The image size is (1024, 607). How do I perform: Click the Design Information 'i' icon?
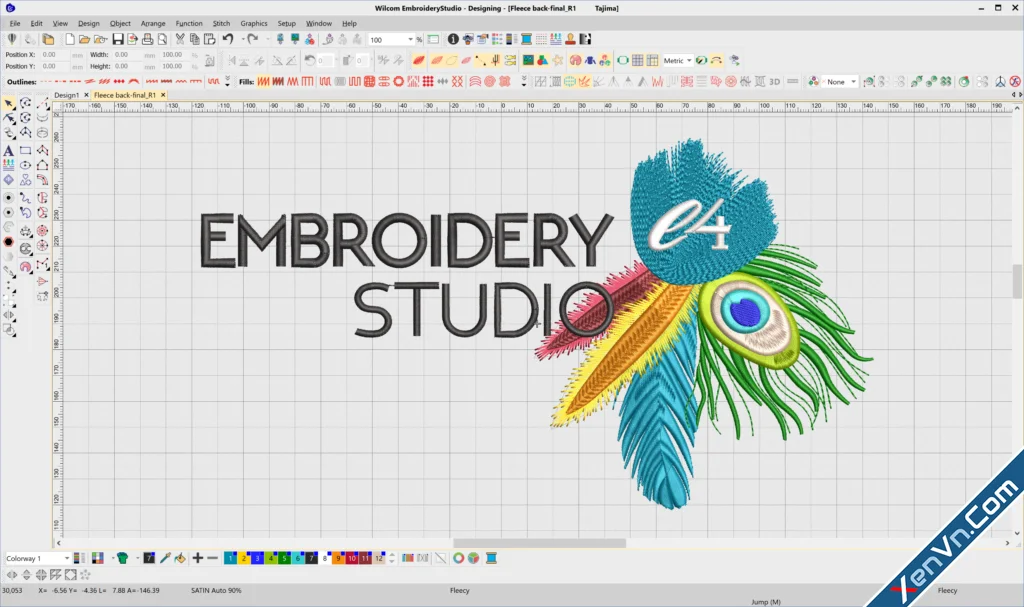(x=453, y=40)
